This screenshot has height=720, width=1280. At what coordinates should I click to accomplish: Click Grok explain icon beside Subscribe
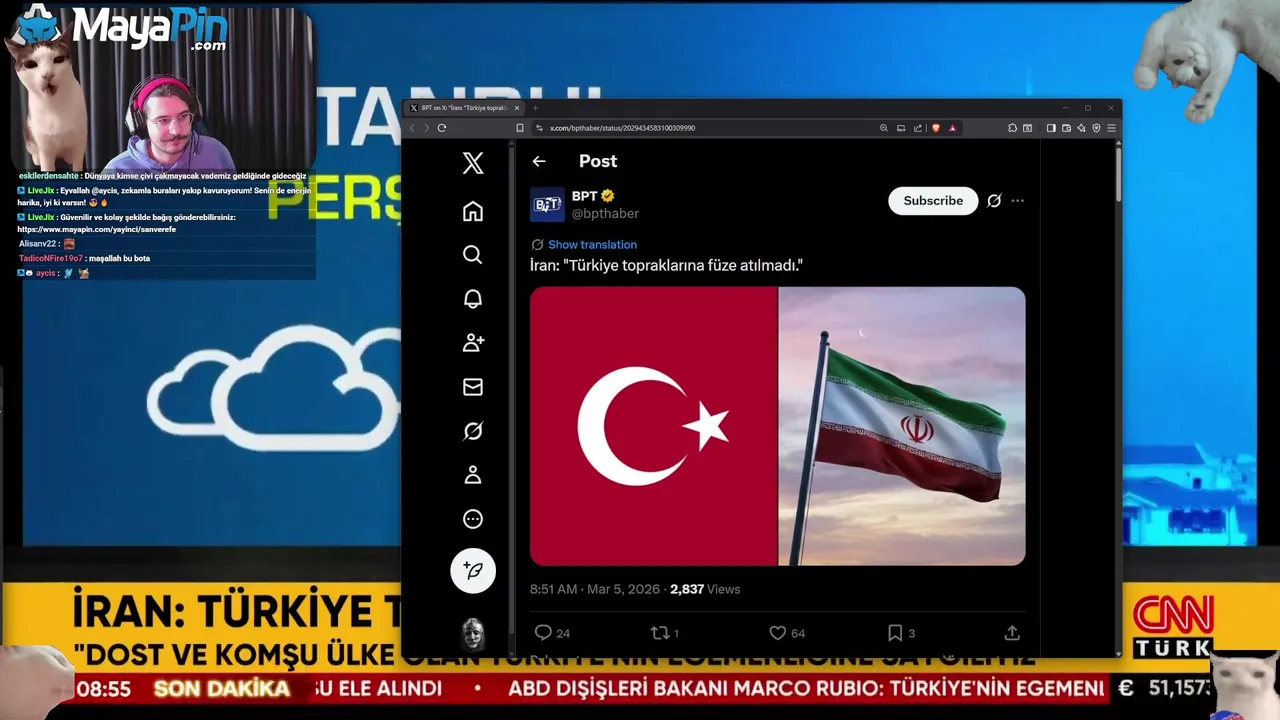[994, 201]
